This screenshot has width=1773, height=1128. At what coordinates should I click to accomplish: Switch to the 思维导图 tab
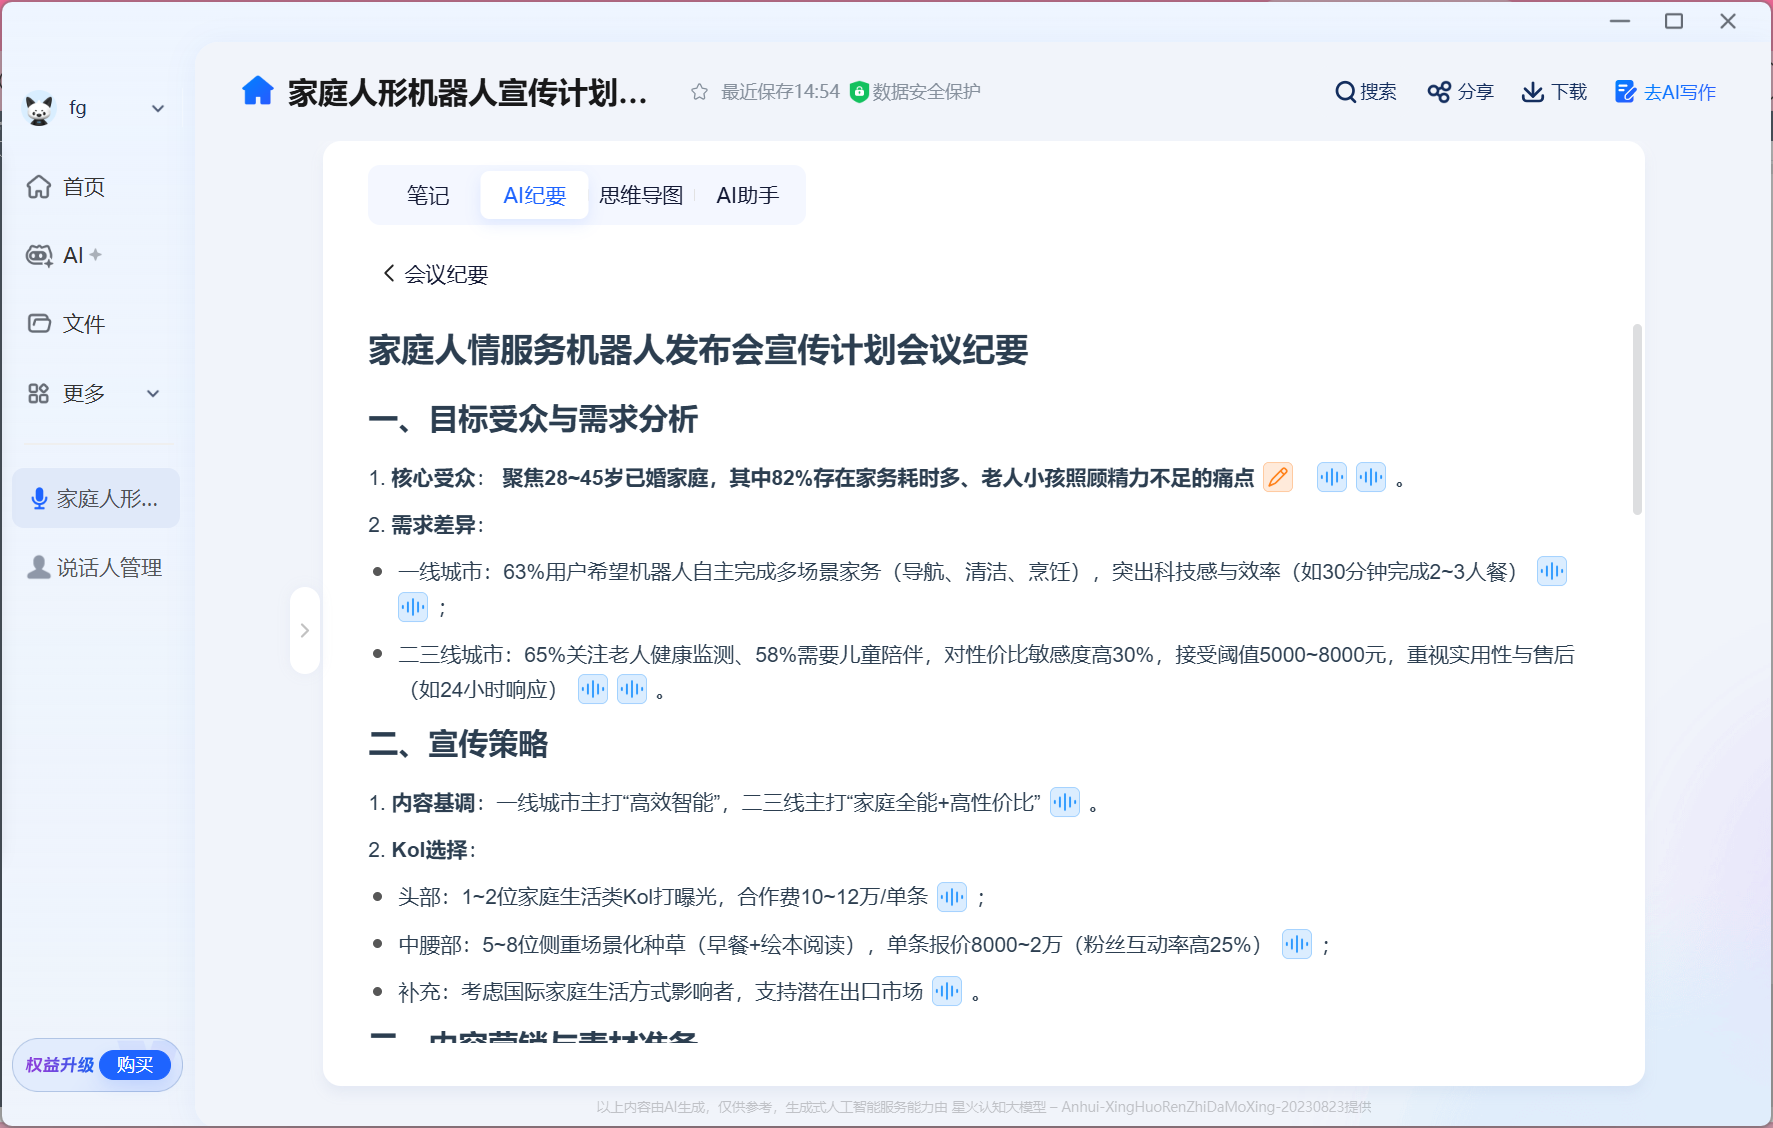[640, 195]
